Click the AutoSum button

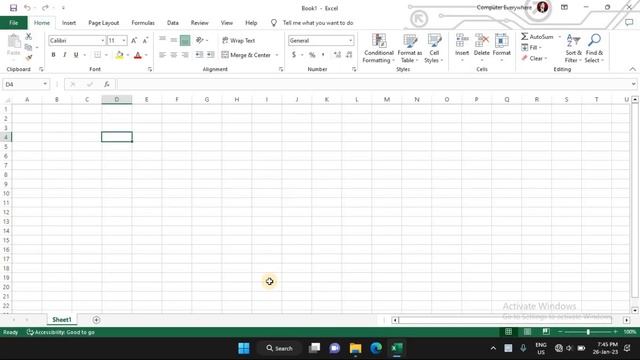537,37
